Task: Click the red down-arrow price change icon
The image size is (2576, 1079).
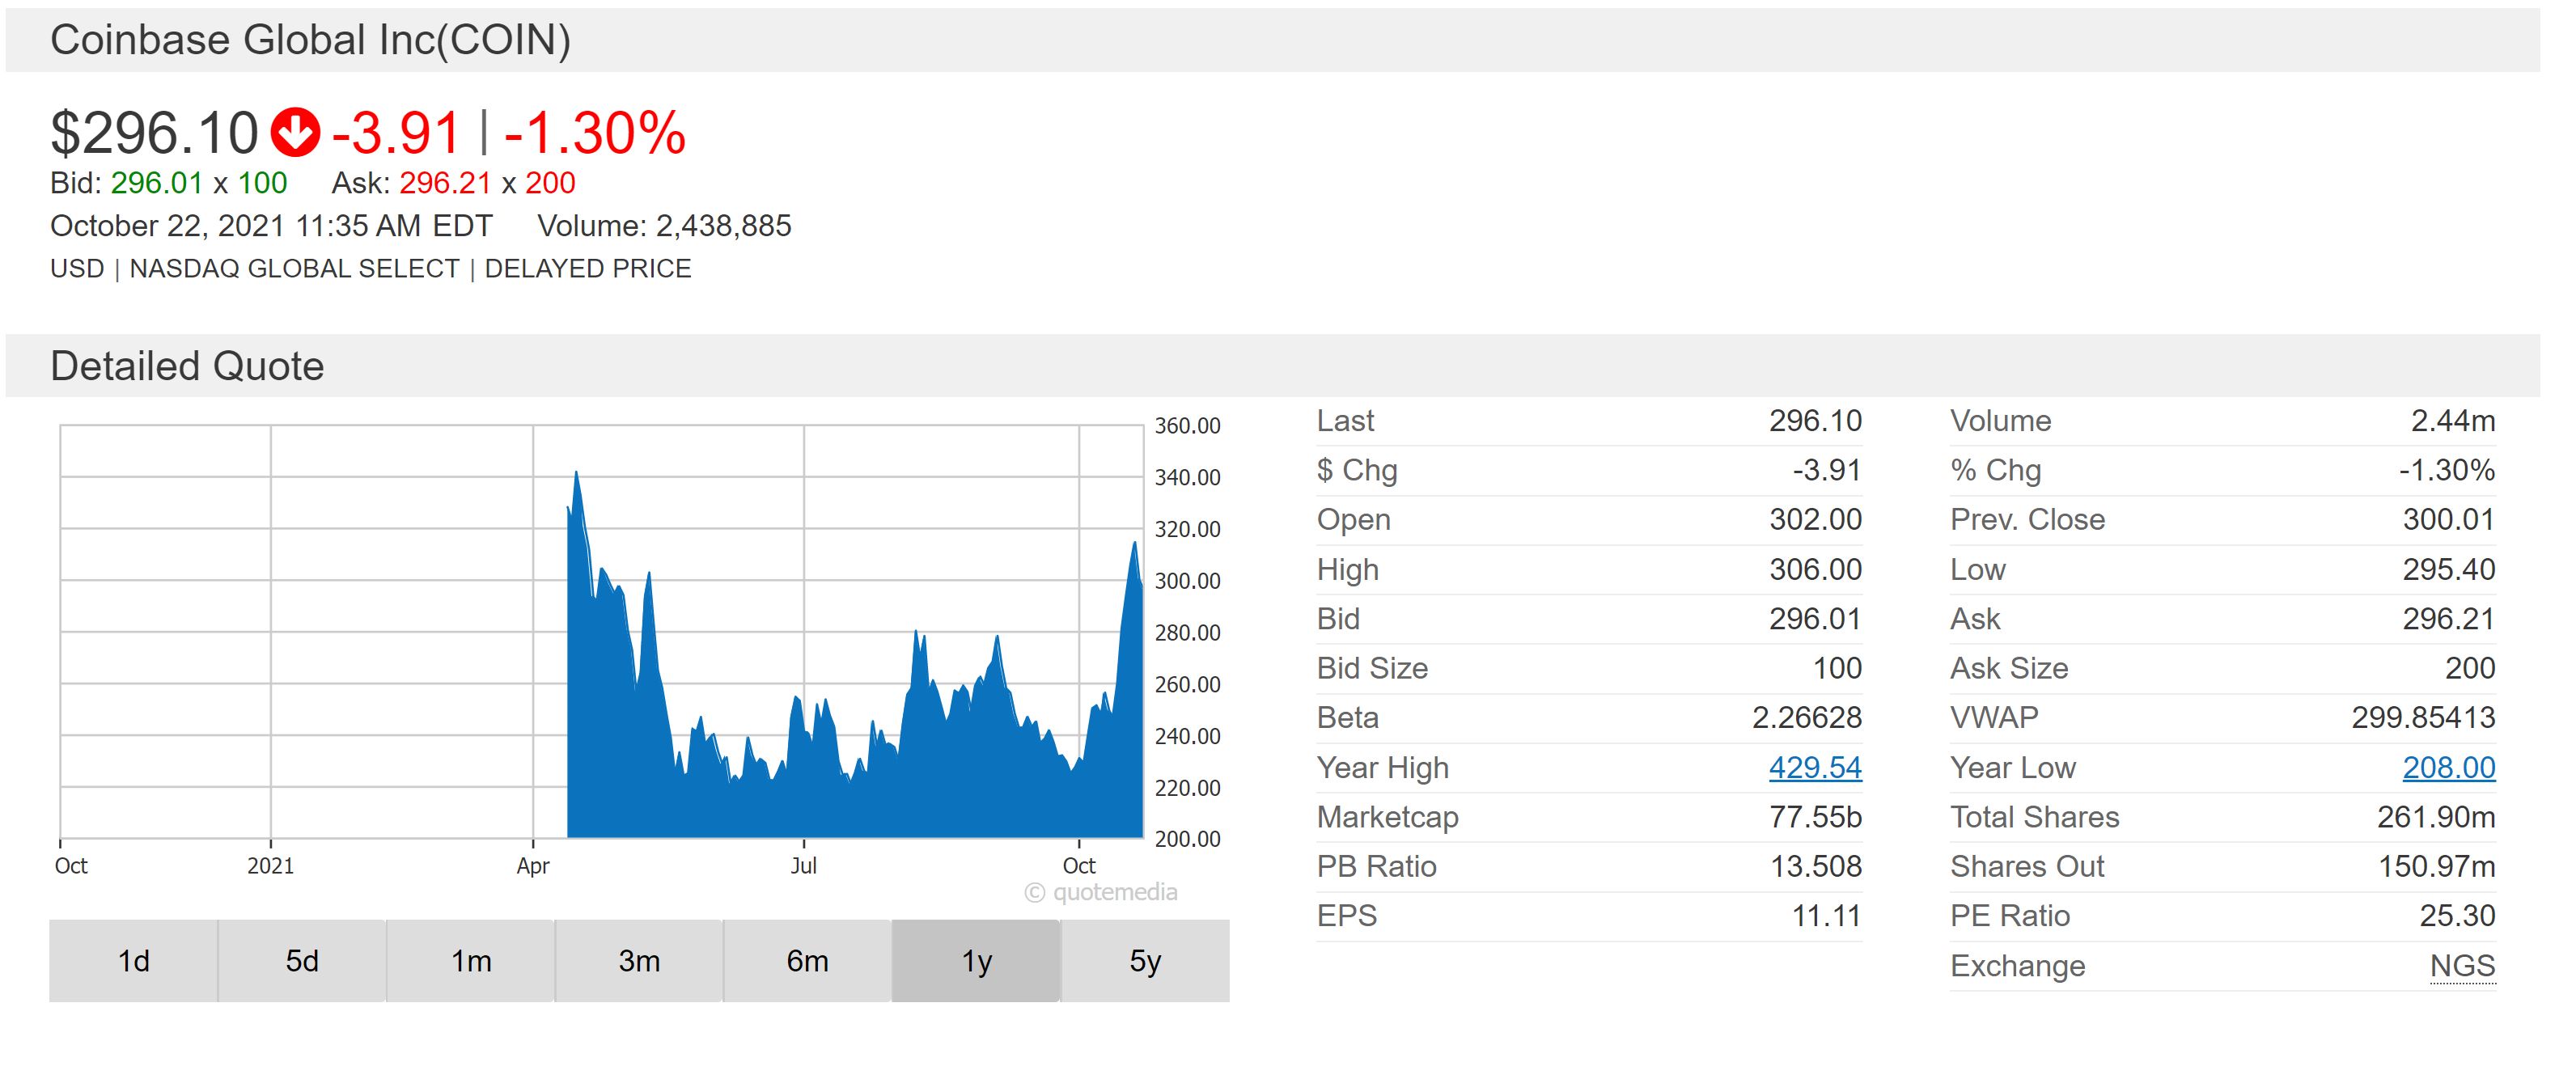Action: click(295, 133)
